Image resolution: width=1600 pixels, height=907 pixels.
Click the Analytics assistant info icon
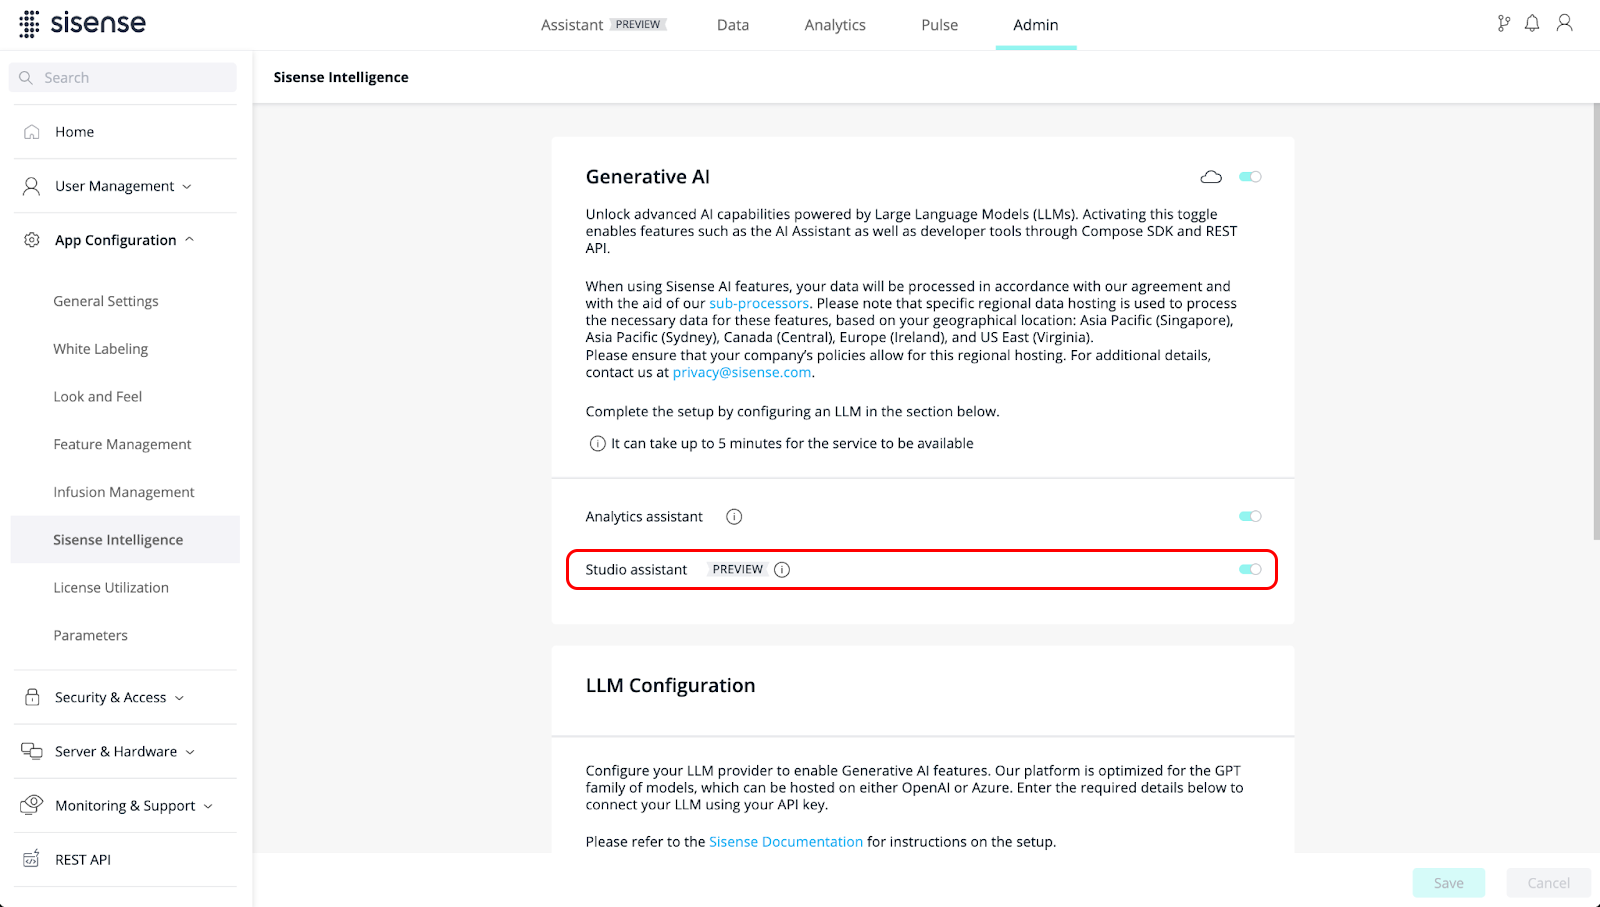(x=734, y=517)
